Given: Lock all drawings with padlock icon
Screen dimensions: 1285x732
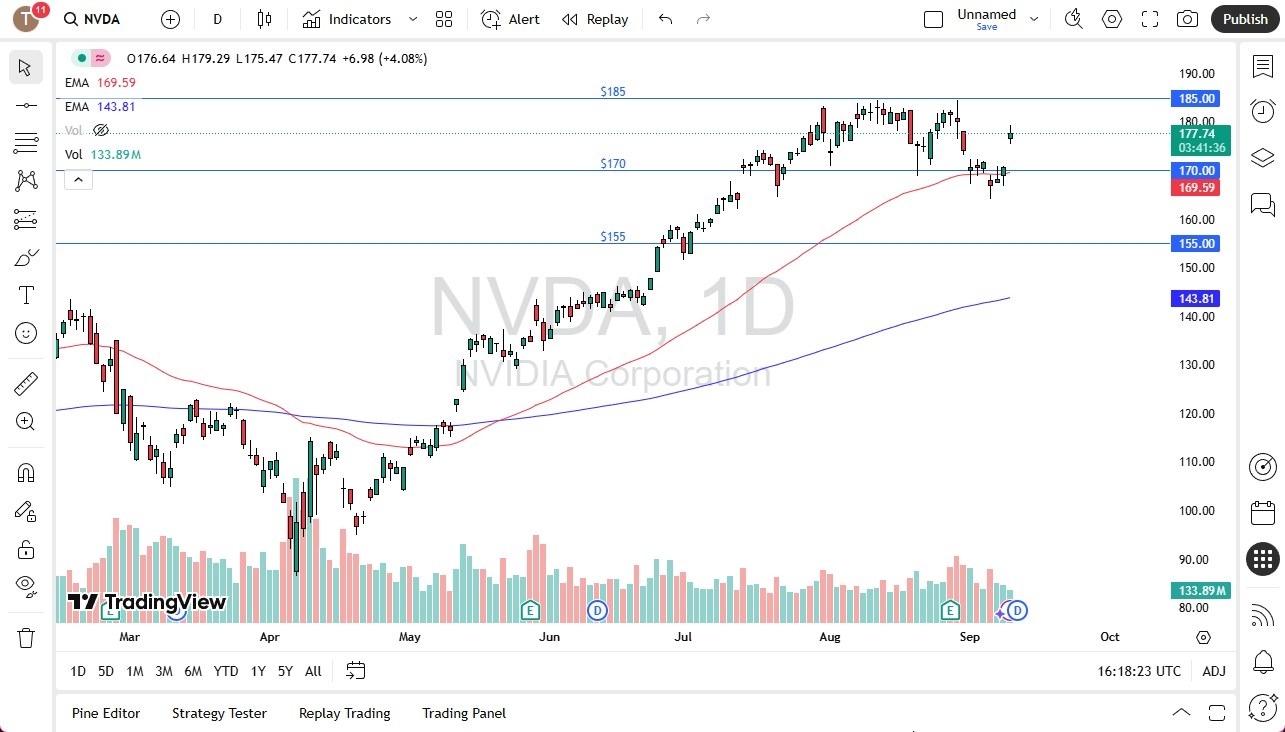Looking at the screenshot, I should pyautogui.click(x=25, y=549).
